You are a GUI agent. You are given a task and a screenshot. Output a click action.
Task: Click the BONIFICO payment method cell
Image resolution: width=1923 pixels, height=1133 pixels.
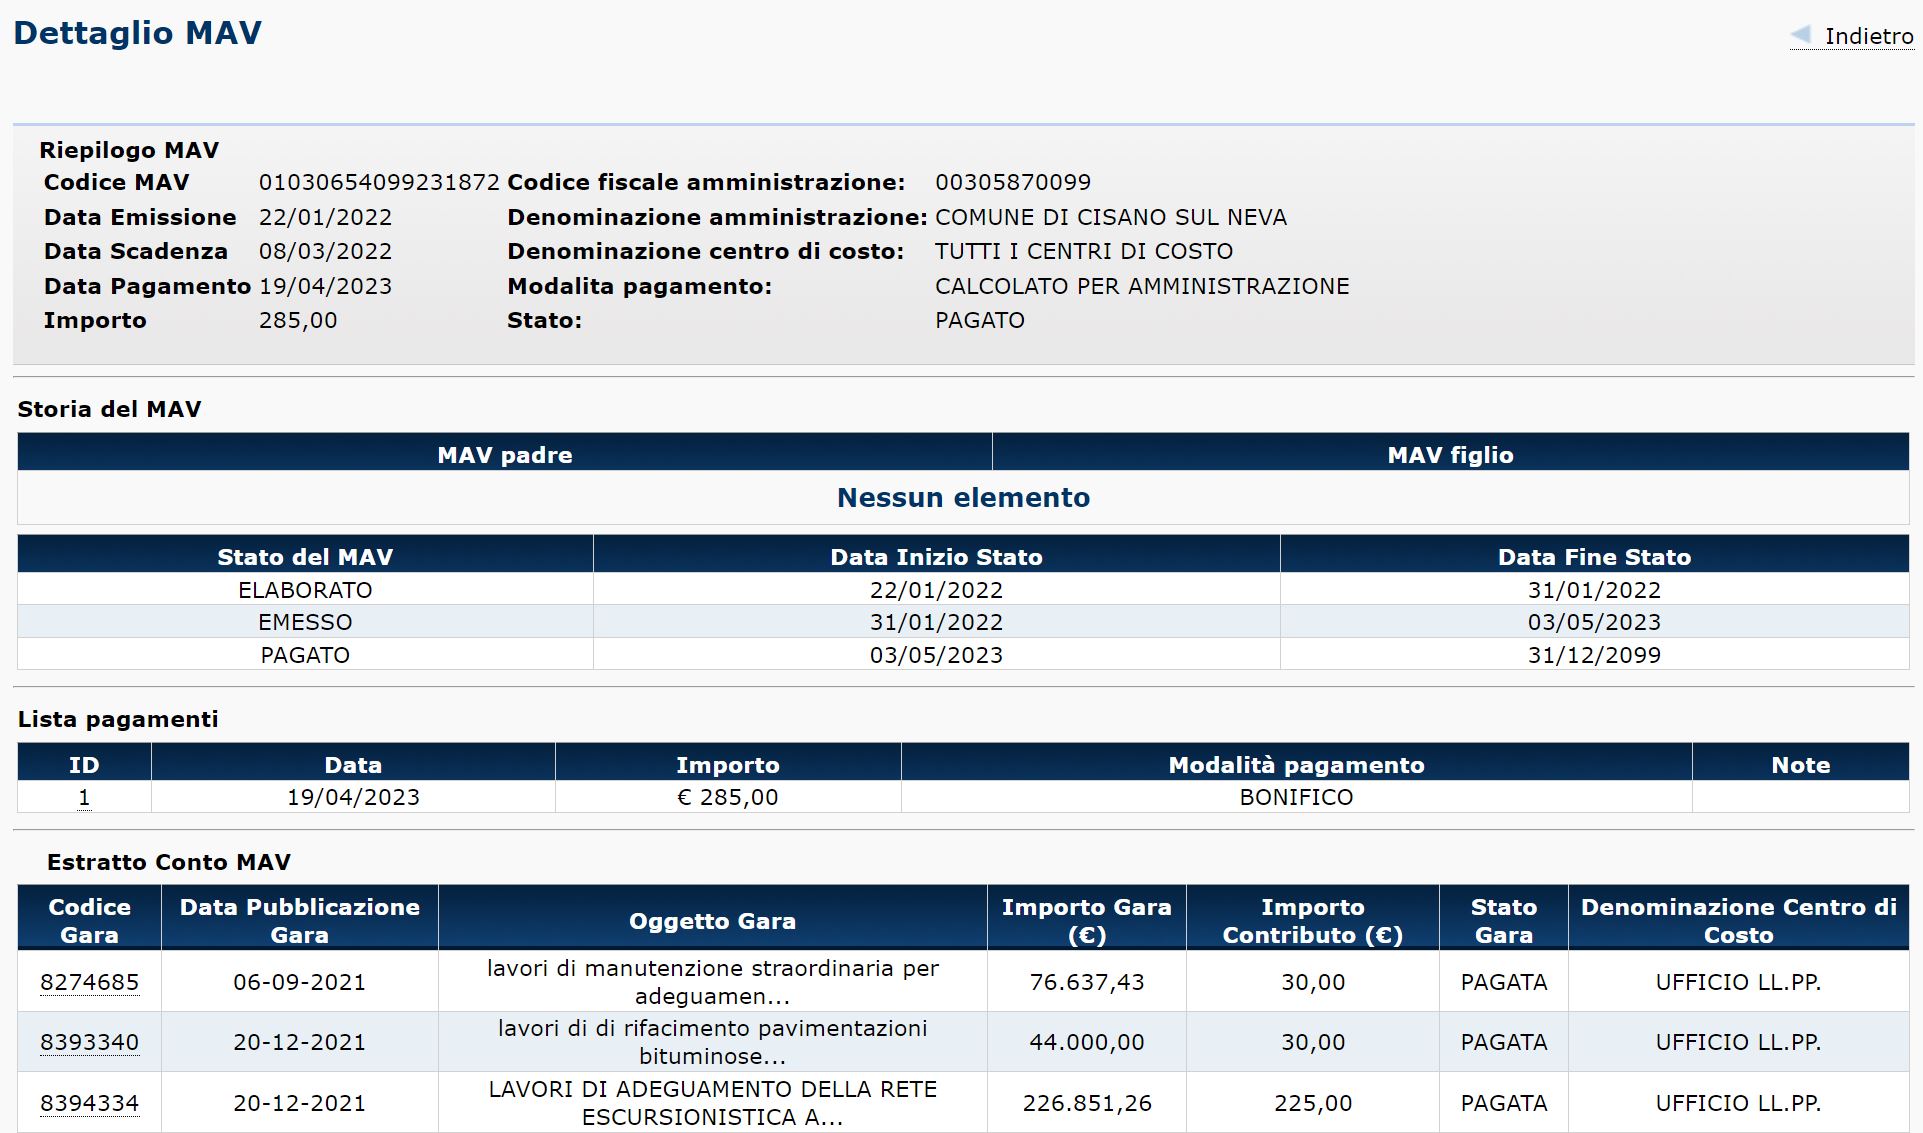[1296, 798]
